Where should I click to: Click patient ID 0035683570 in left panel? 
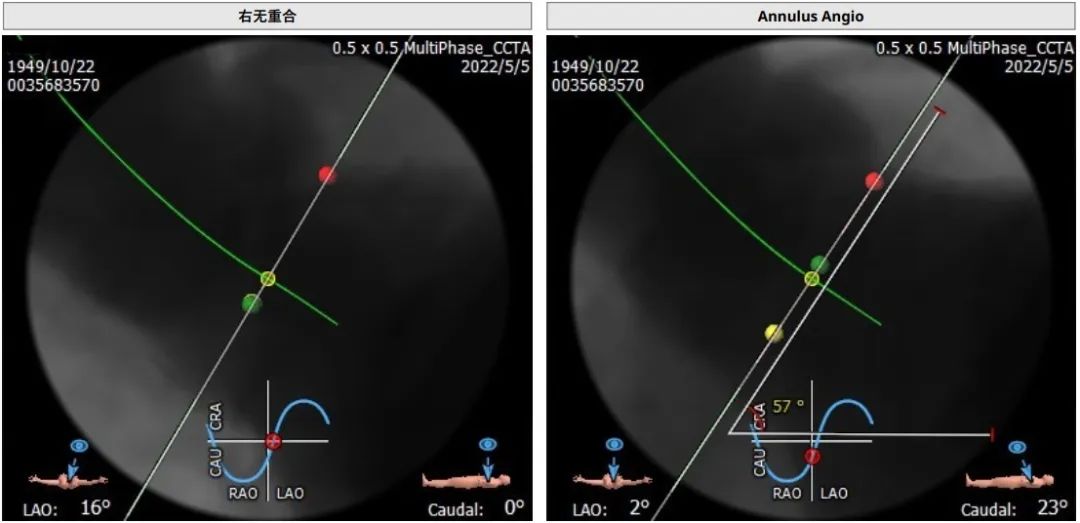click(54, 85)
